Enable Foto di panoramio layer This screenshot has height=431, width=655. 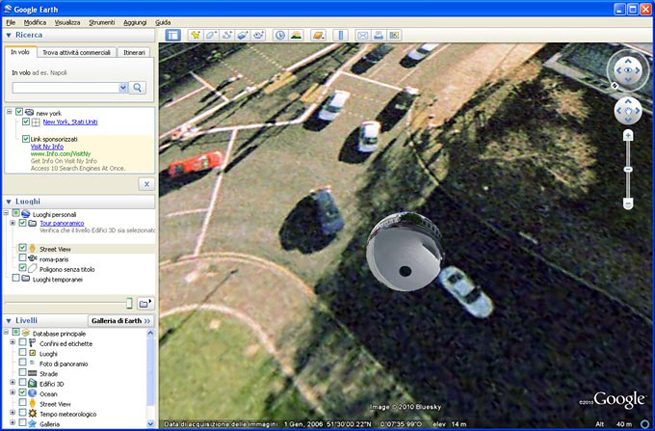[x=23, y=363]
